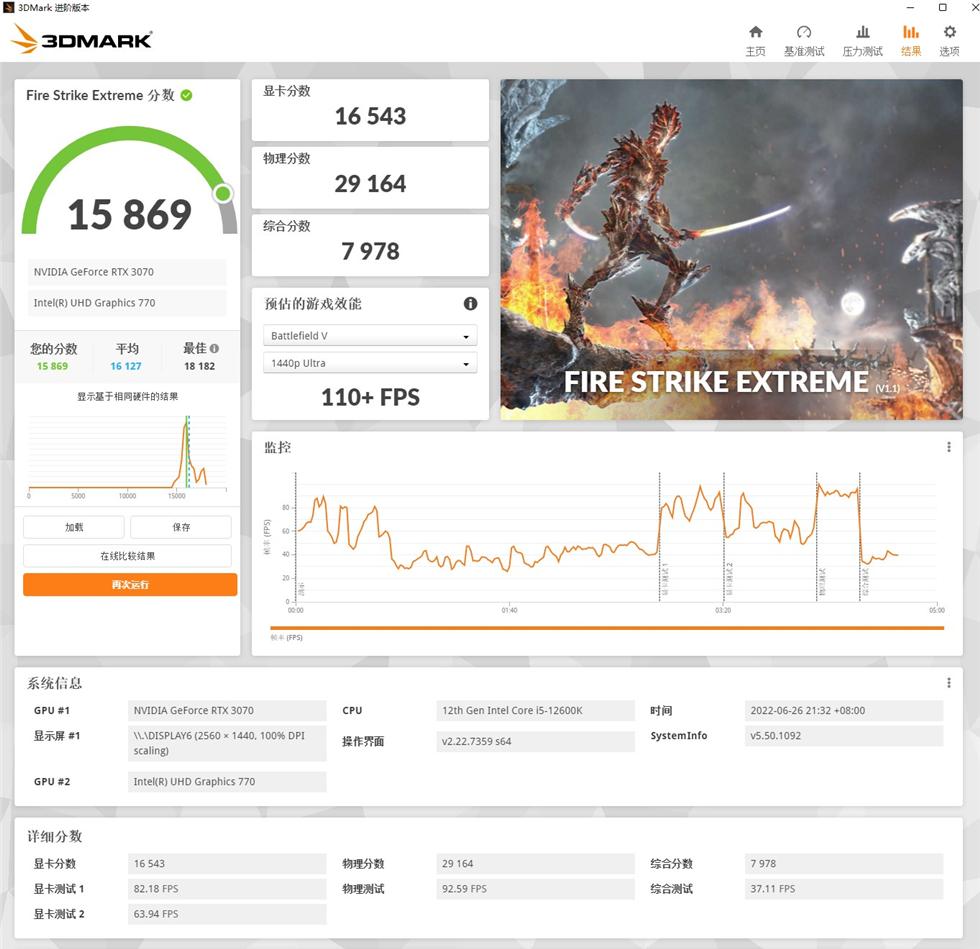The image size is (980, 949).
Task: Click the 综合分数 7 978 score card
Action: point(370,245)
